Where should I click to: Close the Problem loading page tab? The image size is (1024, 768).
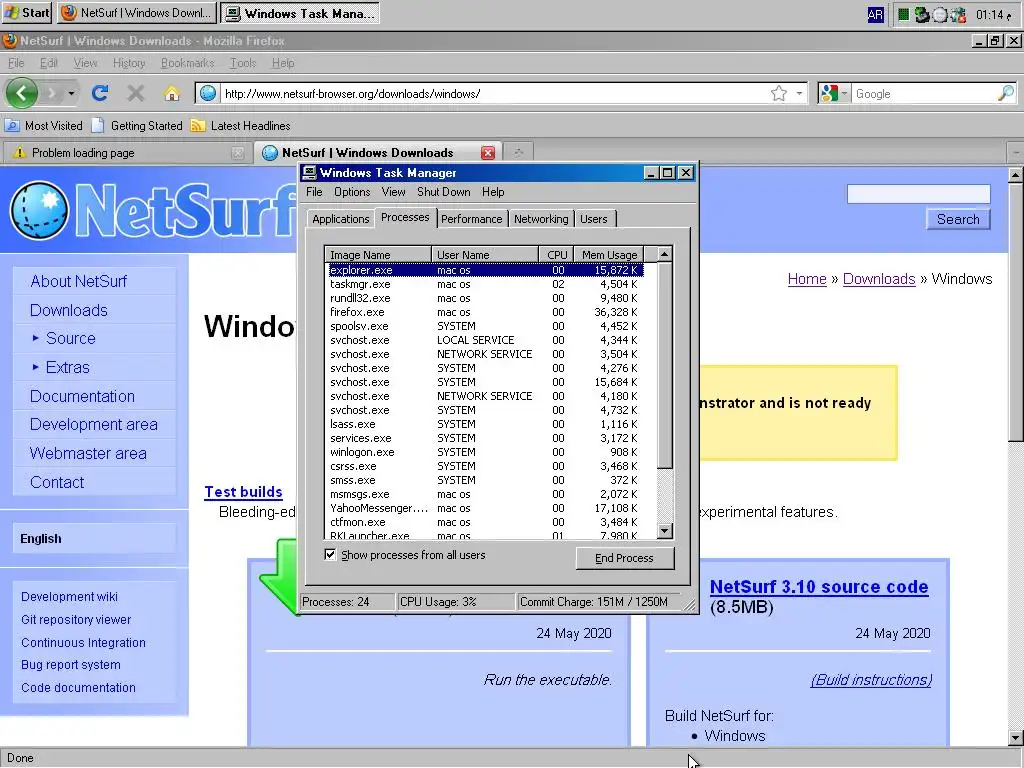(x=238, y=153)
